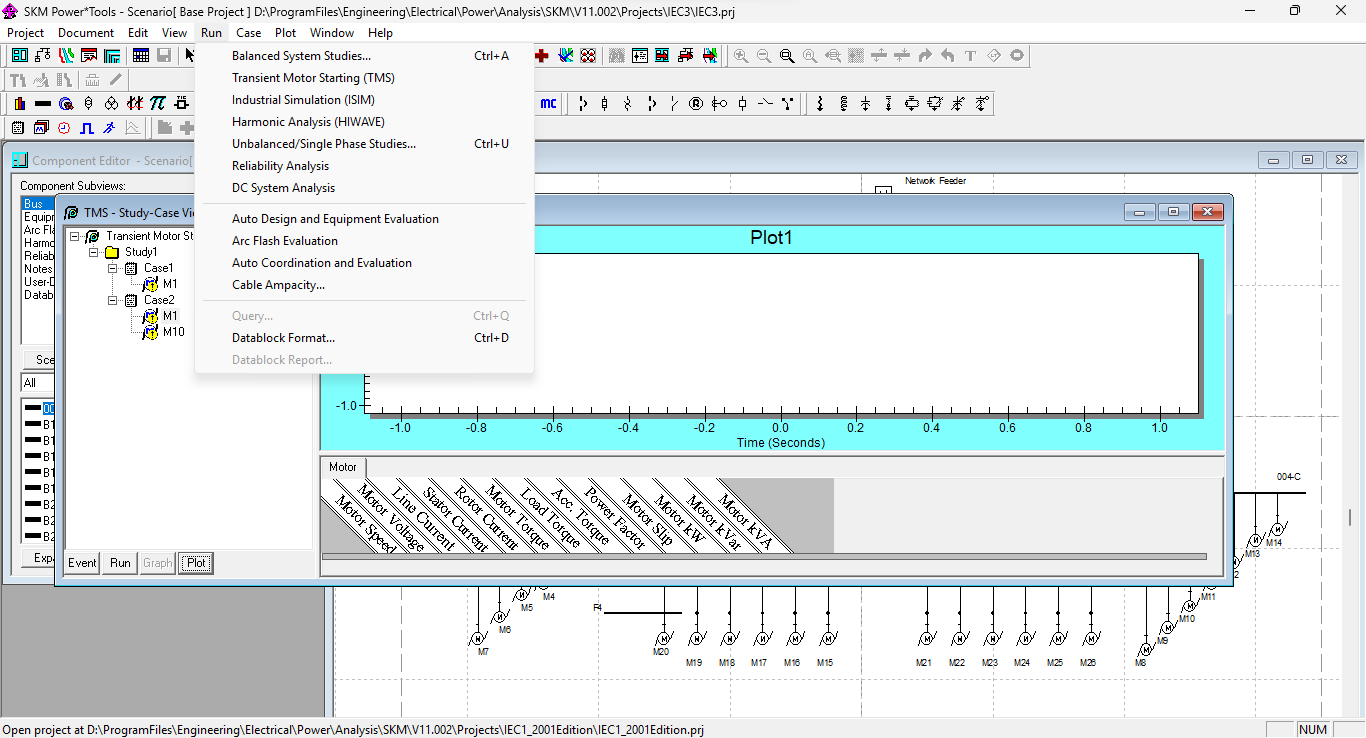This screenshot has width=1366, height=738.
Task: Toggle the Motor Slip plot attribute
Action: point(646,518)
